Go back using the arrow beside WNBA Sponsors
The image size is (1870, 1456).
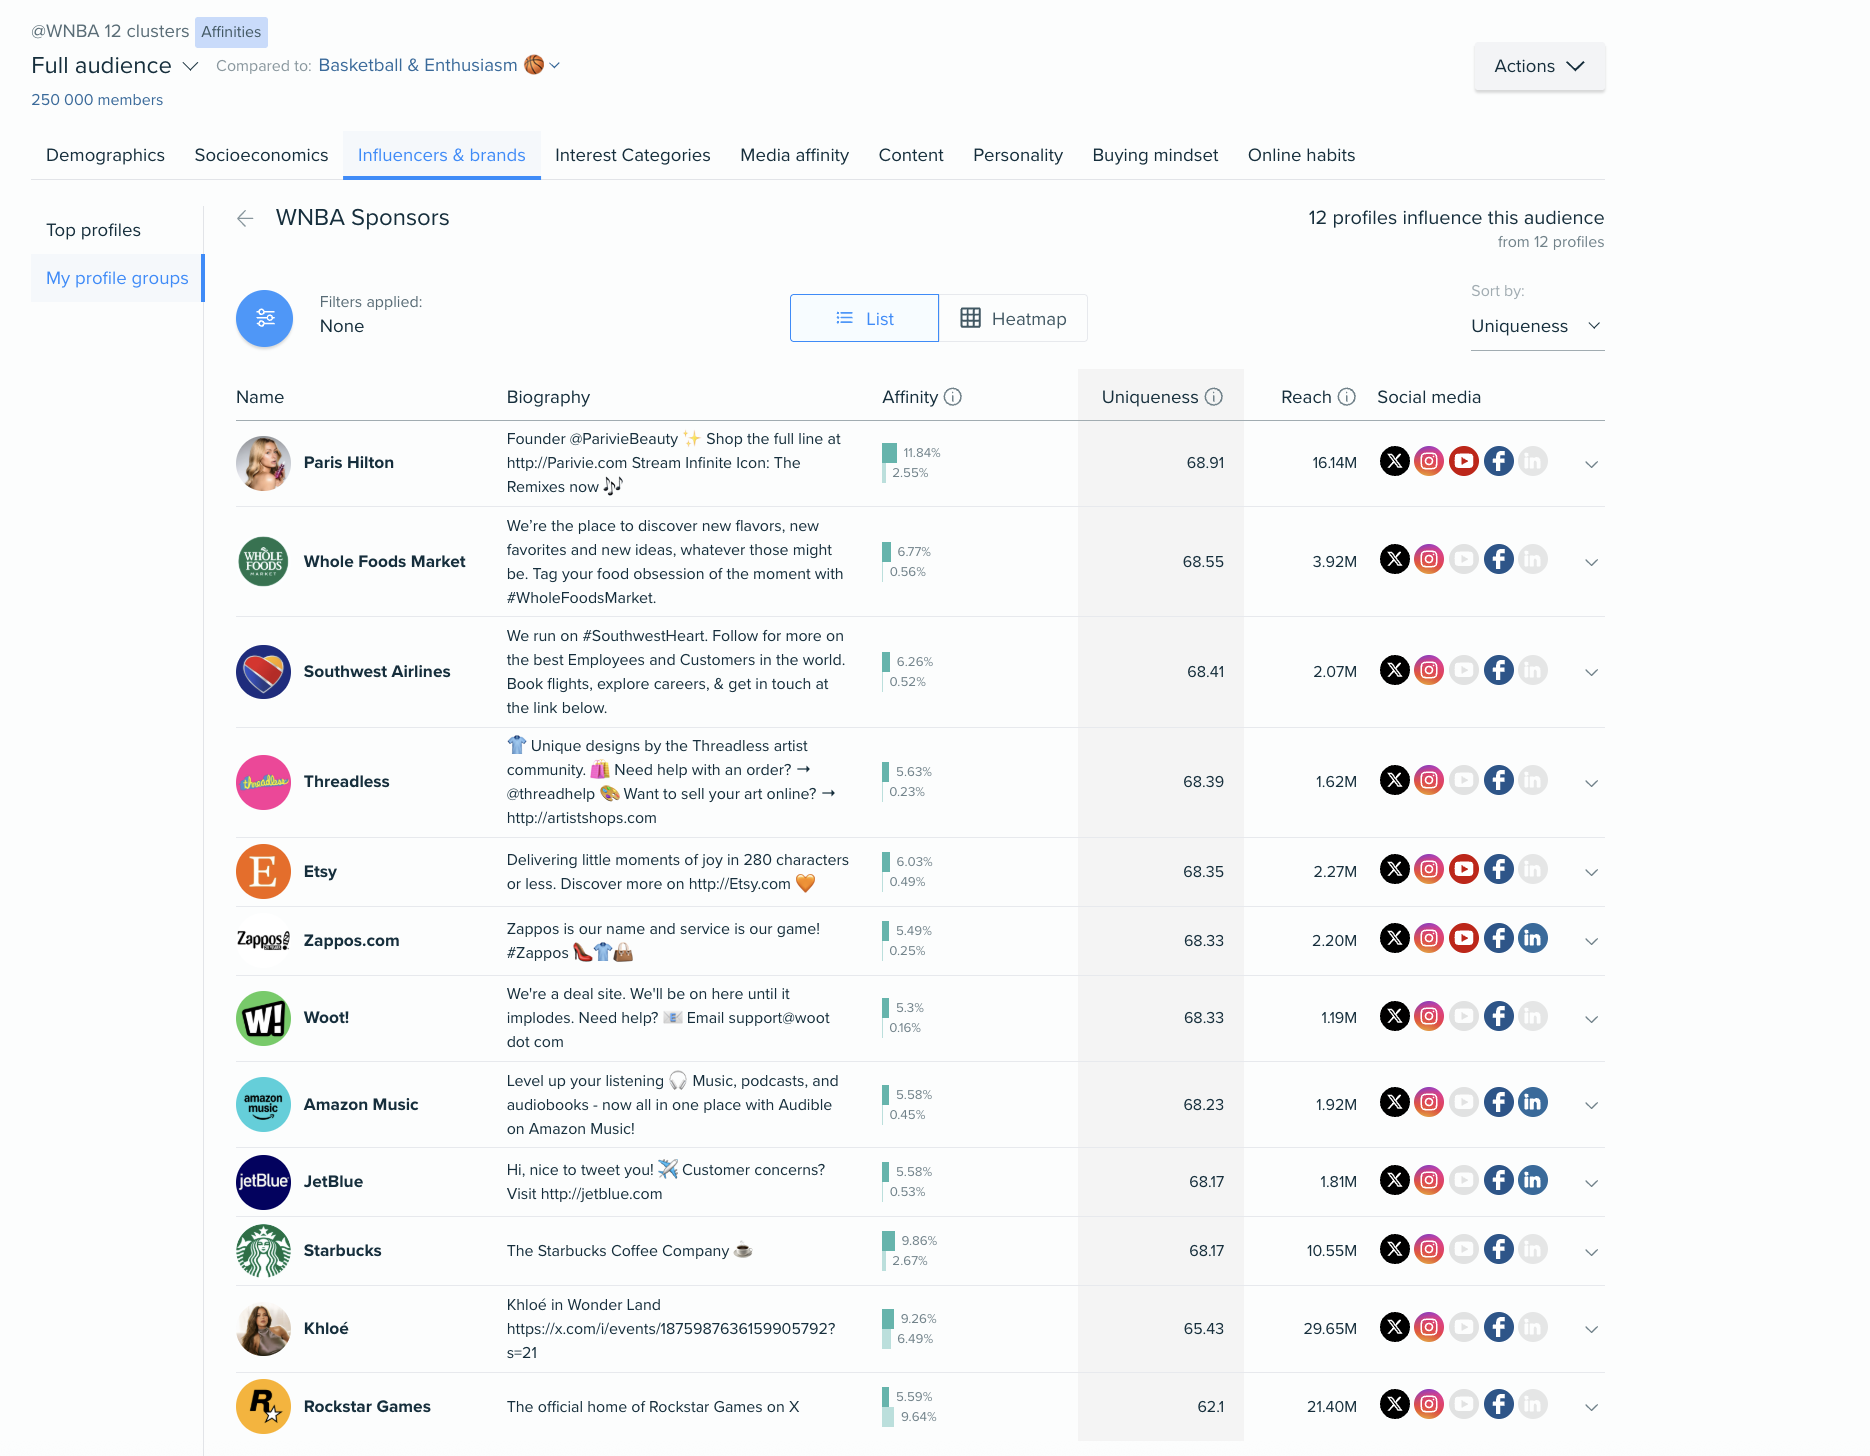[245, 218]
